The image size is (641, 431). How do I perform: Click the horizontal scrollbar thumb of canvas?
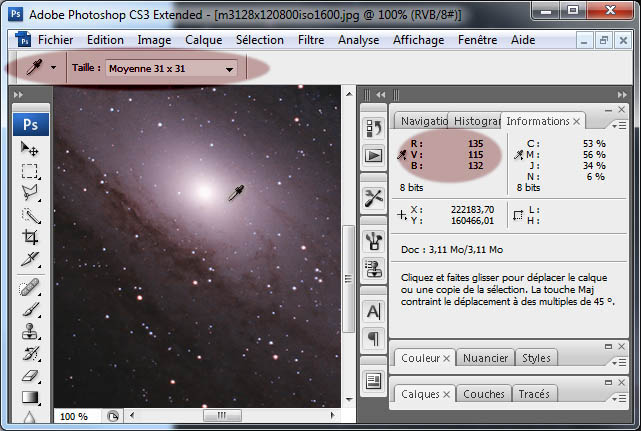point(222,416)
